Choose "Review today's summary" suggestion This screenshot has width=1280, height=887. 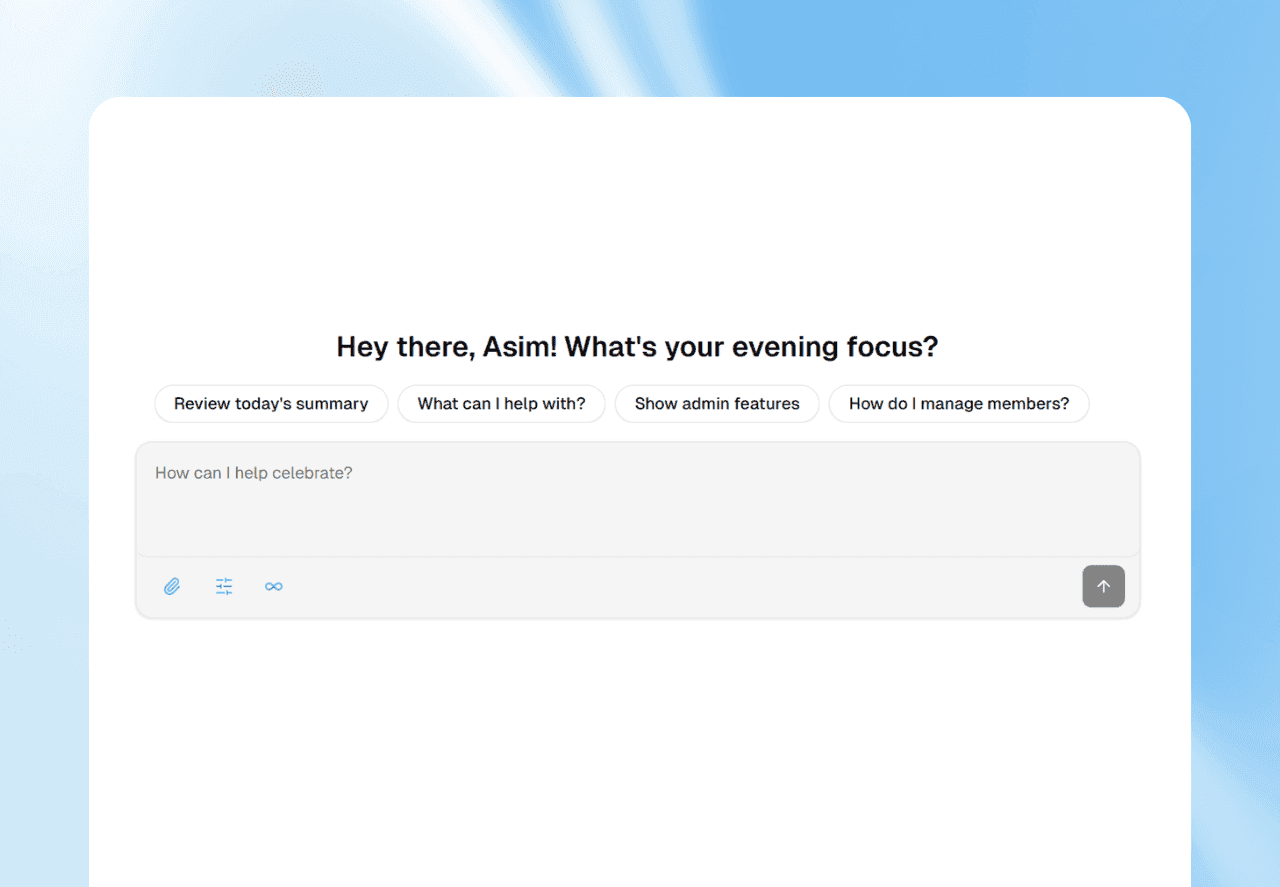(x=271, y=404)
